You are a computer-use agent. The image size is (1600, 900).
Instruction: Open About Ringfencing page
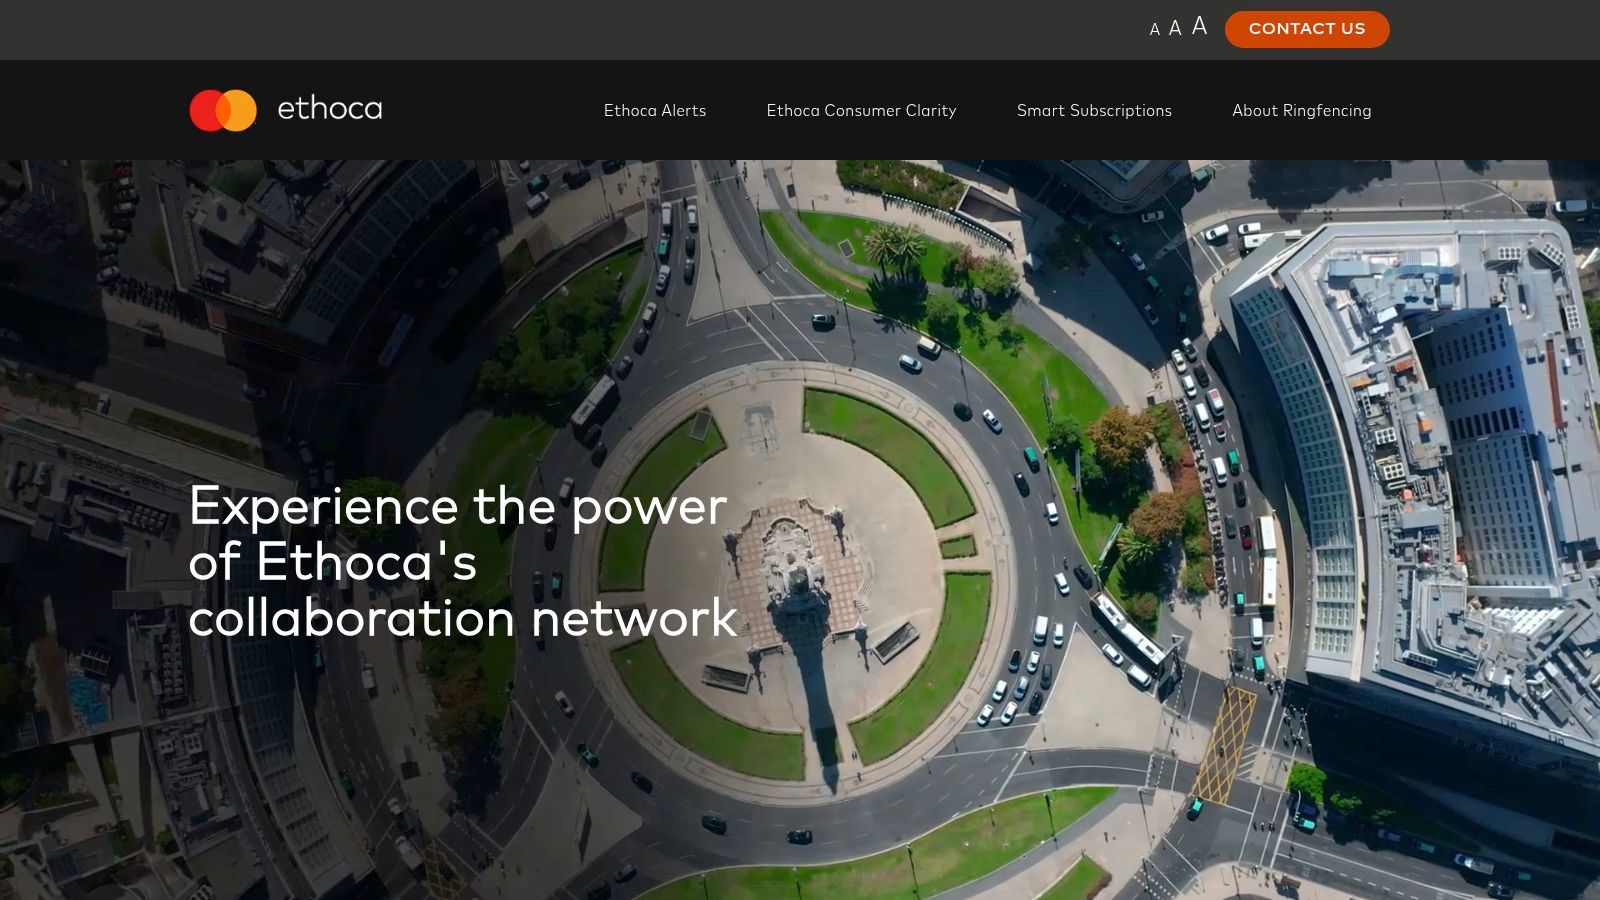[x=1302, y=110]
